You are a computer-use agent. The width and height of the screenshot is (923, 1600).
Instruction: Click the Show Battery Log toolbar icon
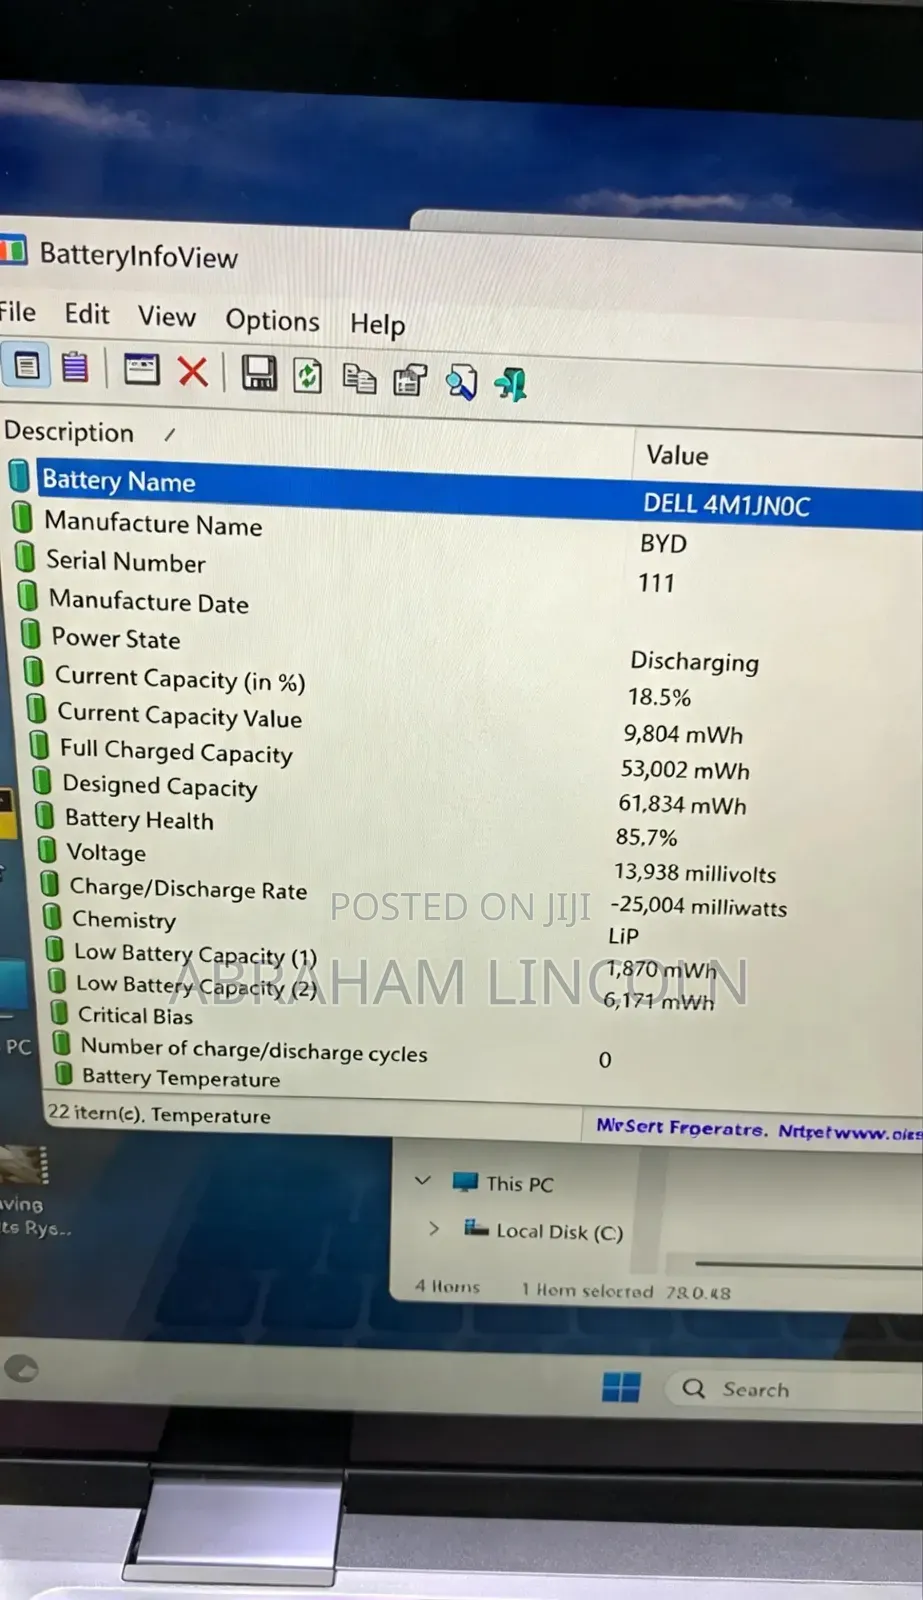(x=75, y=368)
